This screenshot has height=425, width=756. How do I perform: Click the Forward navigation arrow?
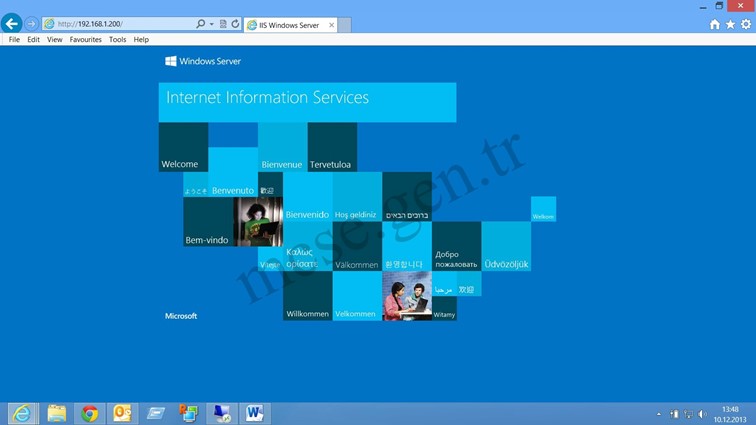click(31, 24)
